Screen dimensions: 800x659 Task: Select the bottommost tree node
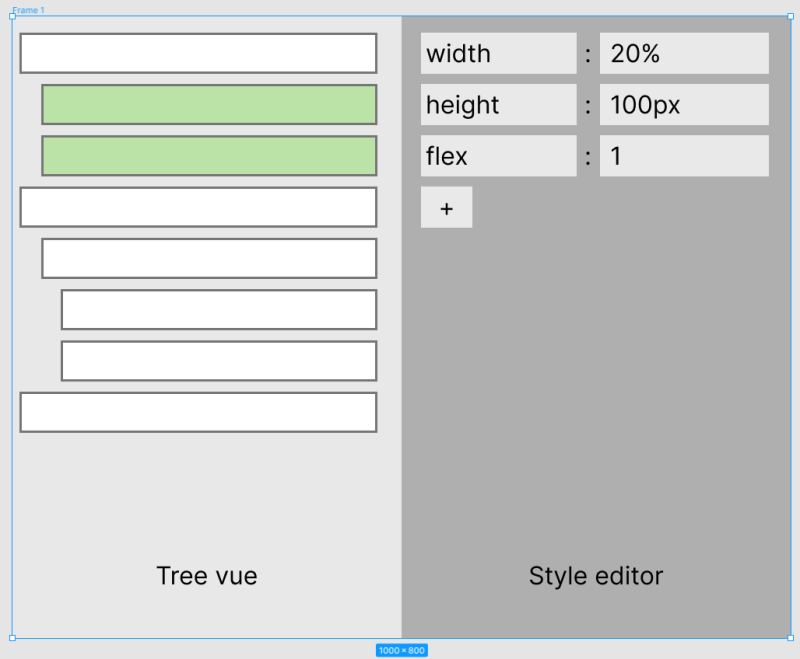pyautogui.click(x=197, y=412)
